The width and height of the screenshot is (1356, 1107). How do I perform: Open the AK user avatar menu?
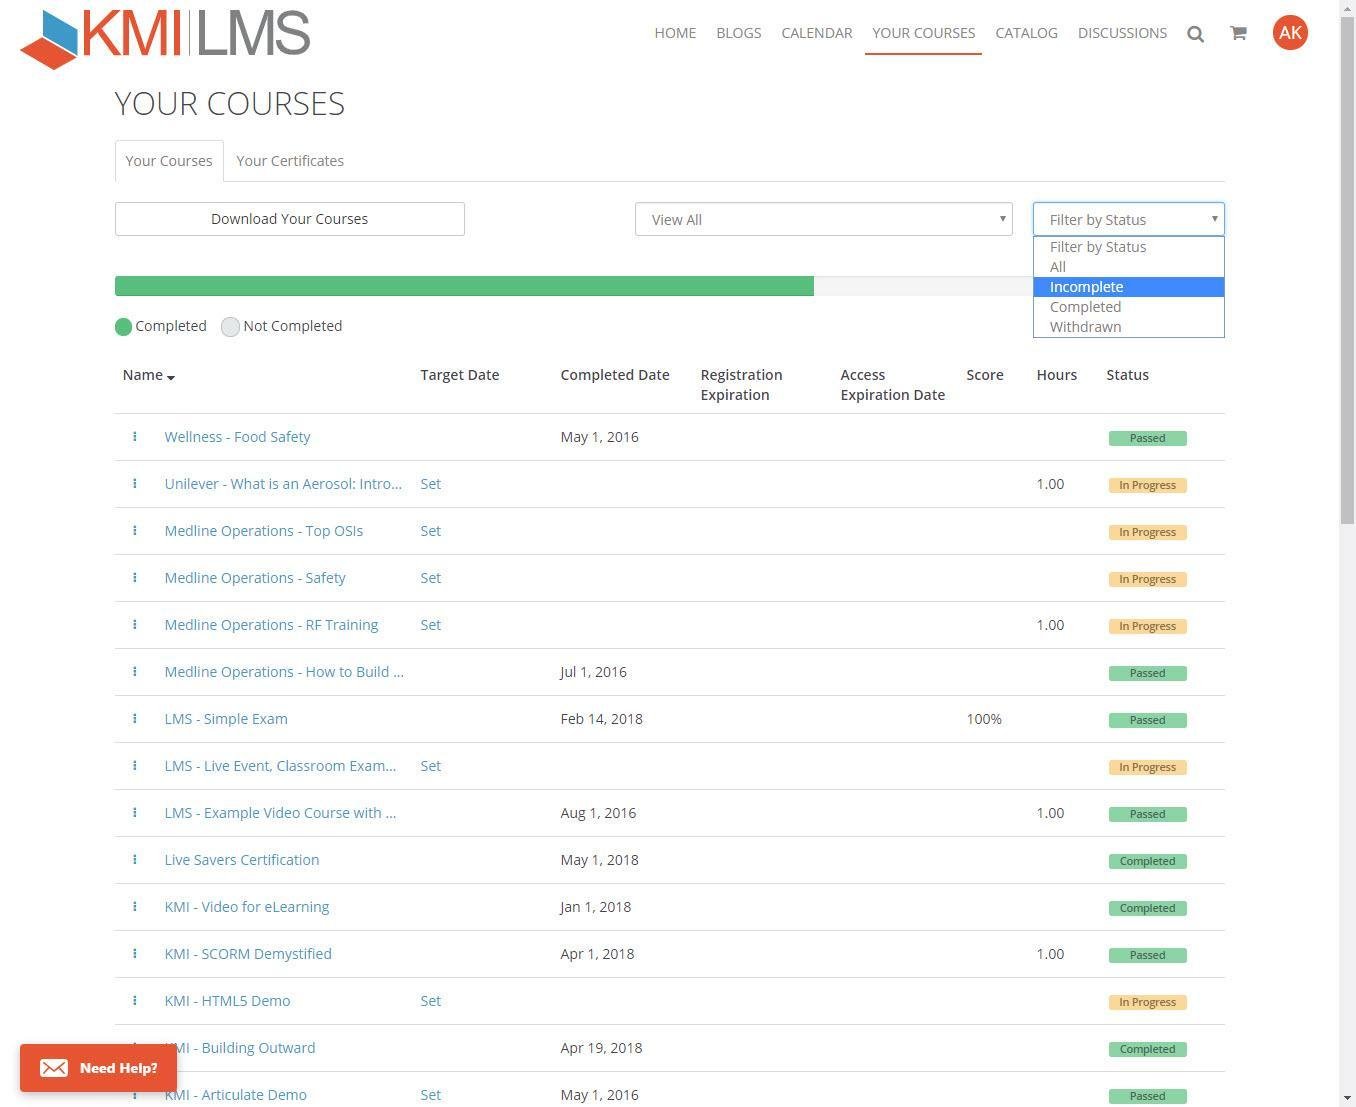tap(1290, 33)
